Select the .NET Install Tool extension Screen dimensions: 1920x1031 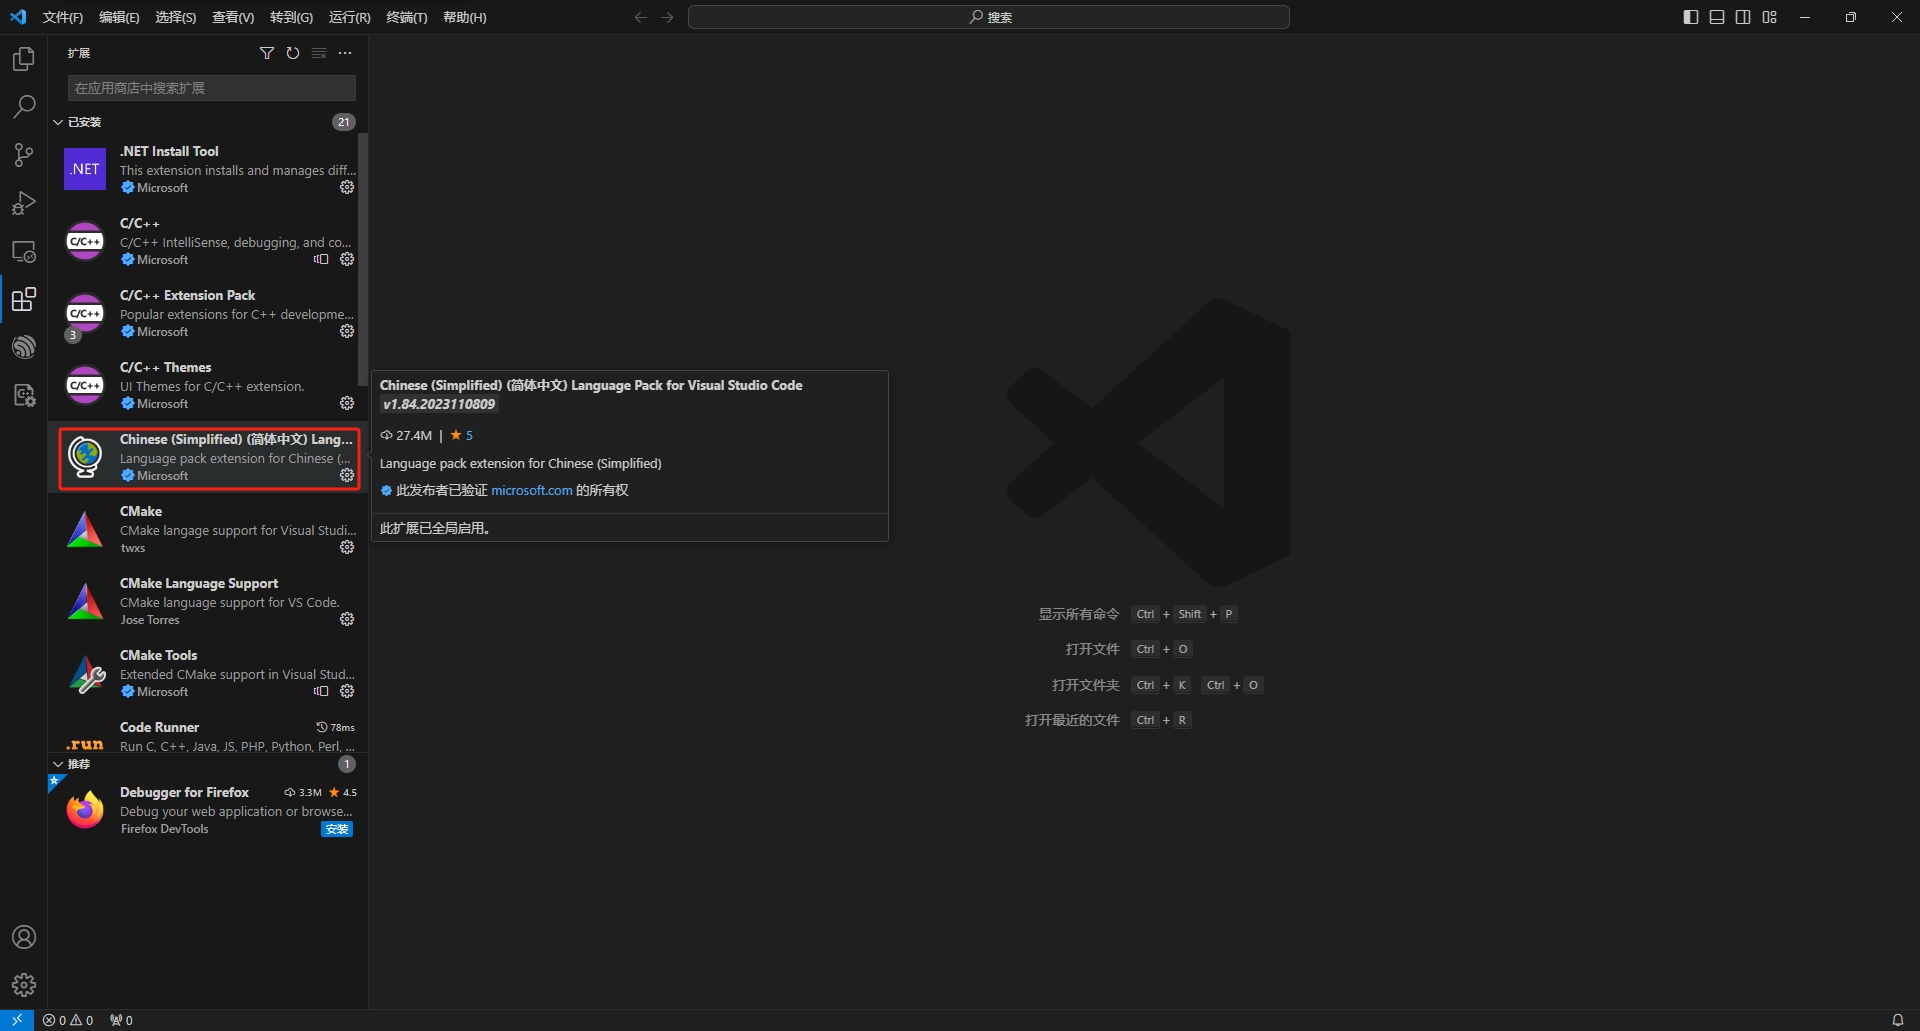[x=208, y=169]
